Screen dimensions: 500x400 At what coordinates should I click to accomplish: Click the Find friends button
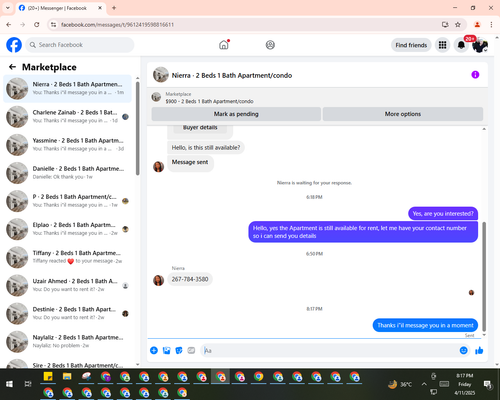click(411, 45)
